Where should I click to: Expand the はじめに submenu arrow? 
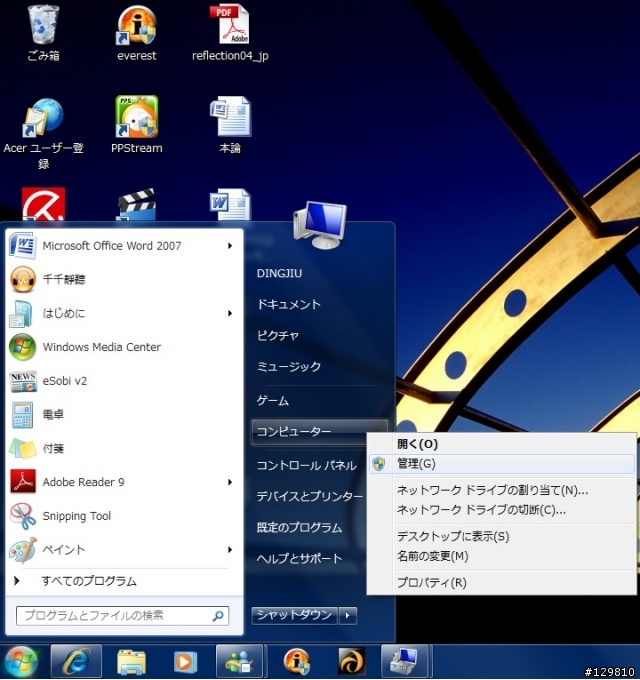coord(230,314)
